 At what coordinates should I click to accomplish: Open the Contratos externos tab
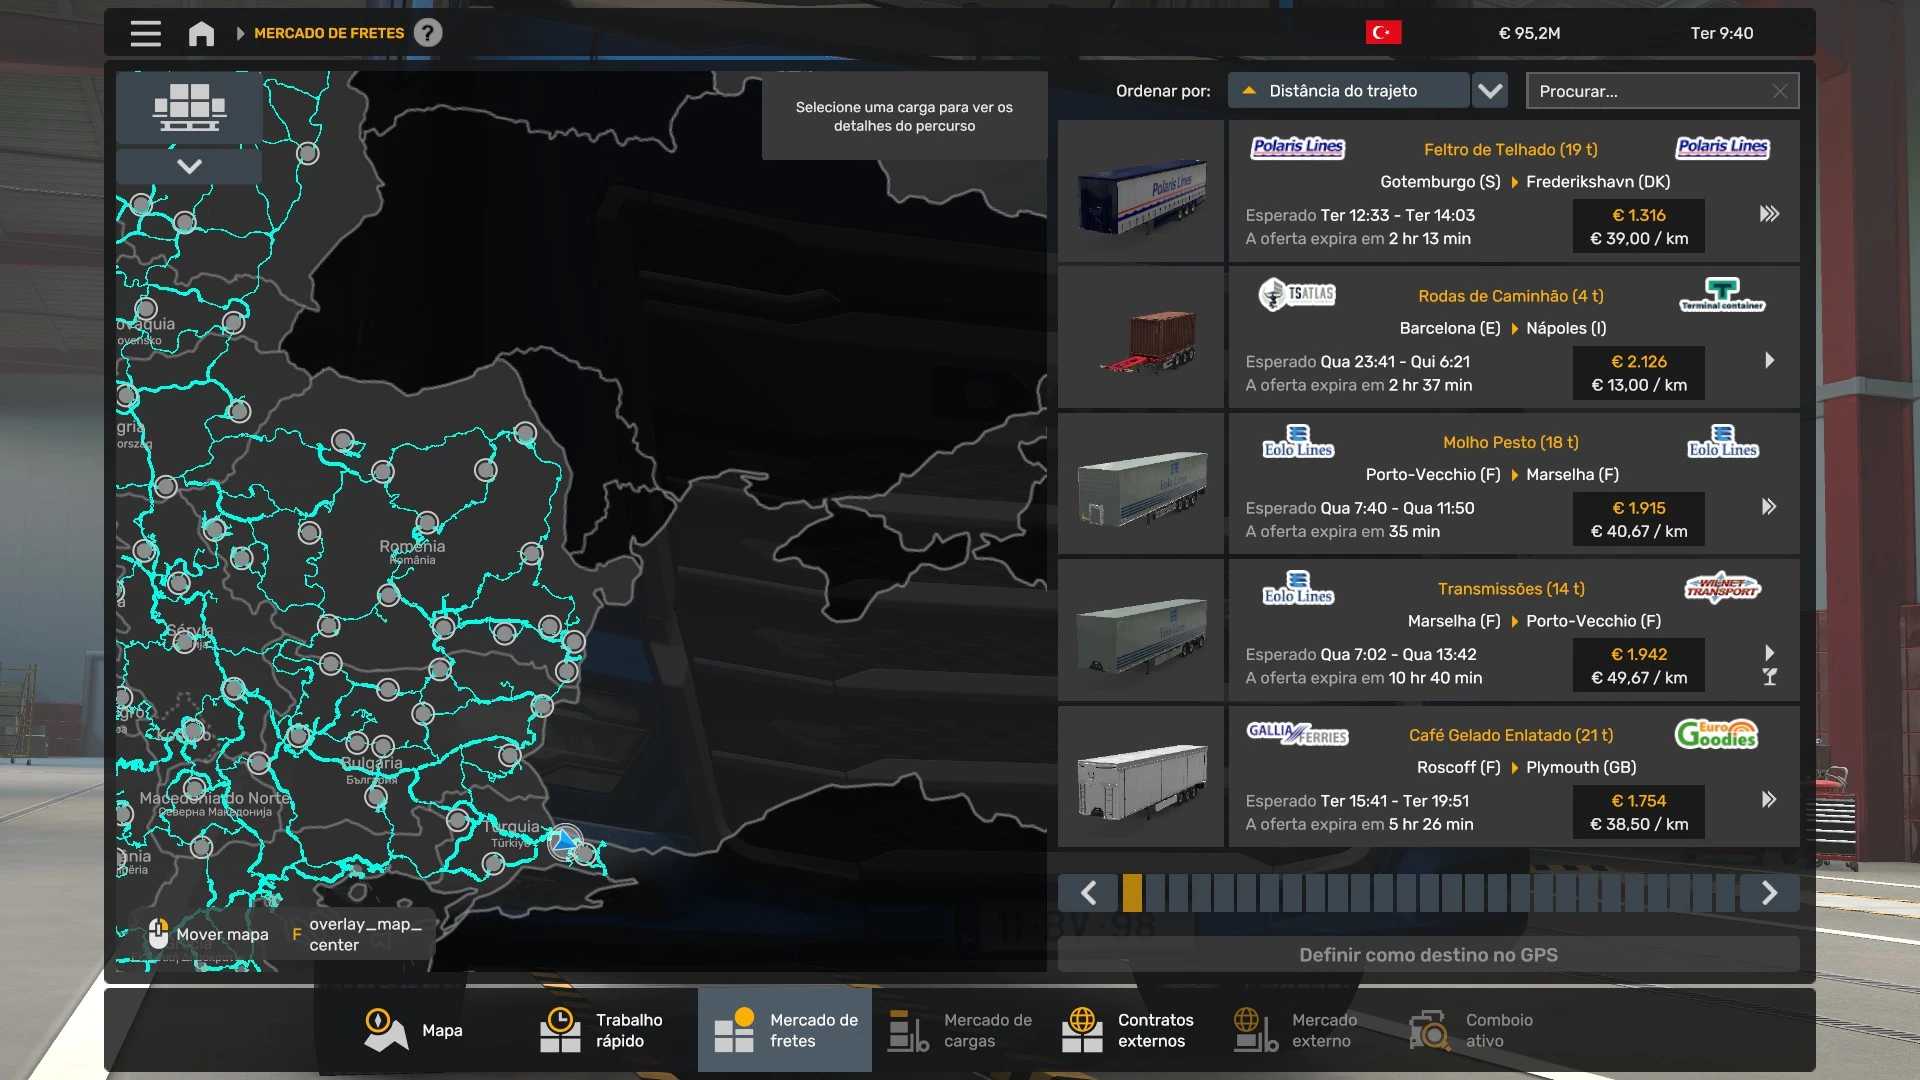(x=1128, y=1030)
